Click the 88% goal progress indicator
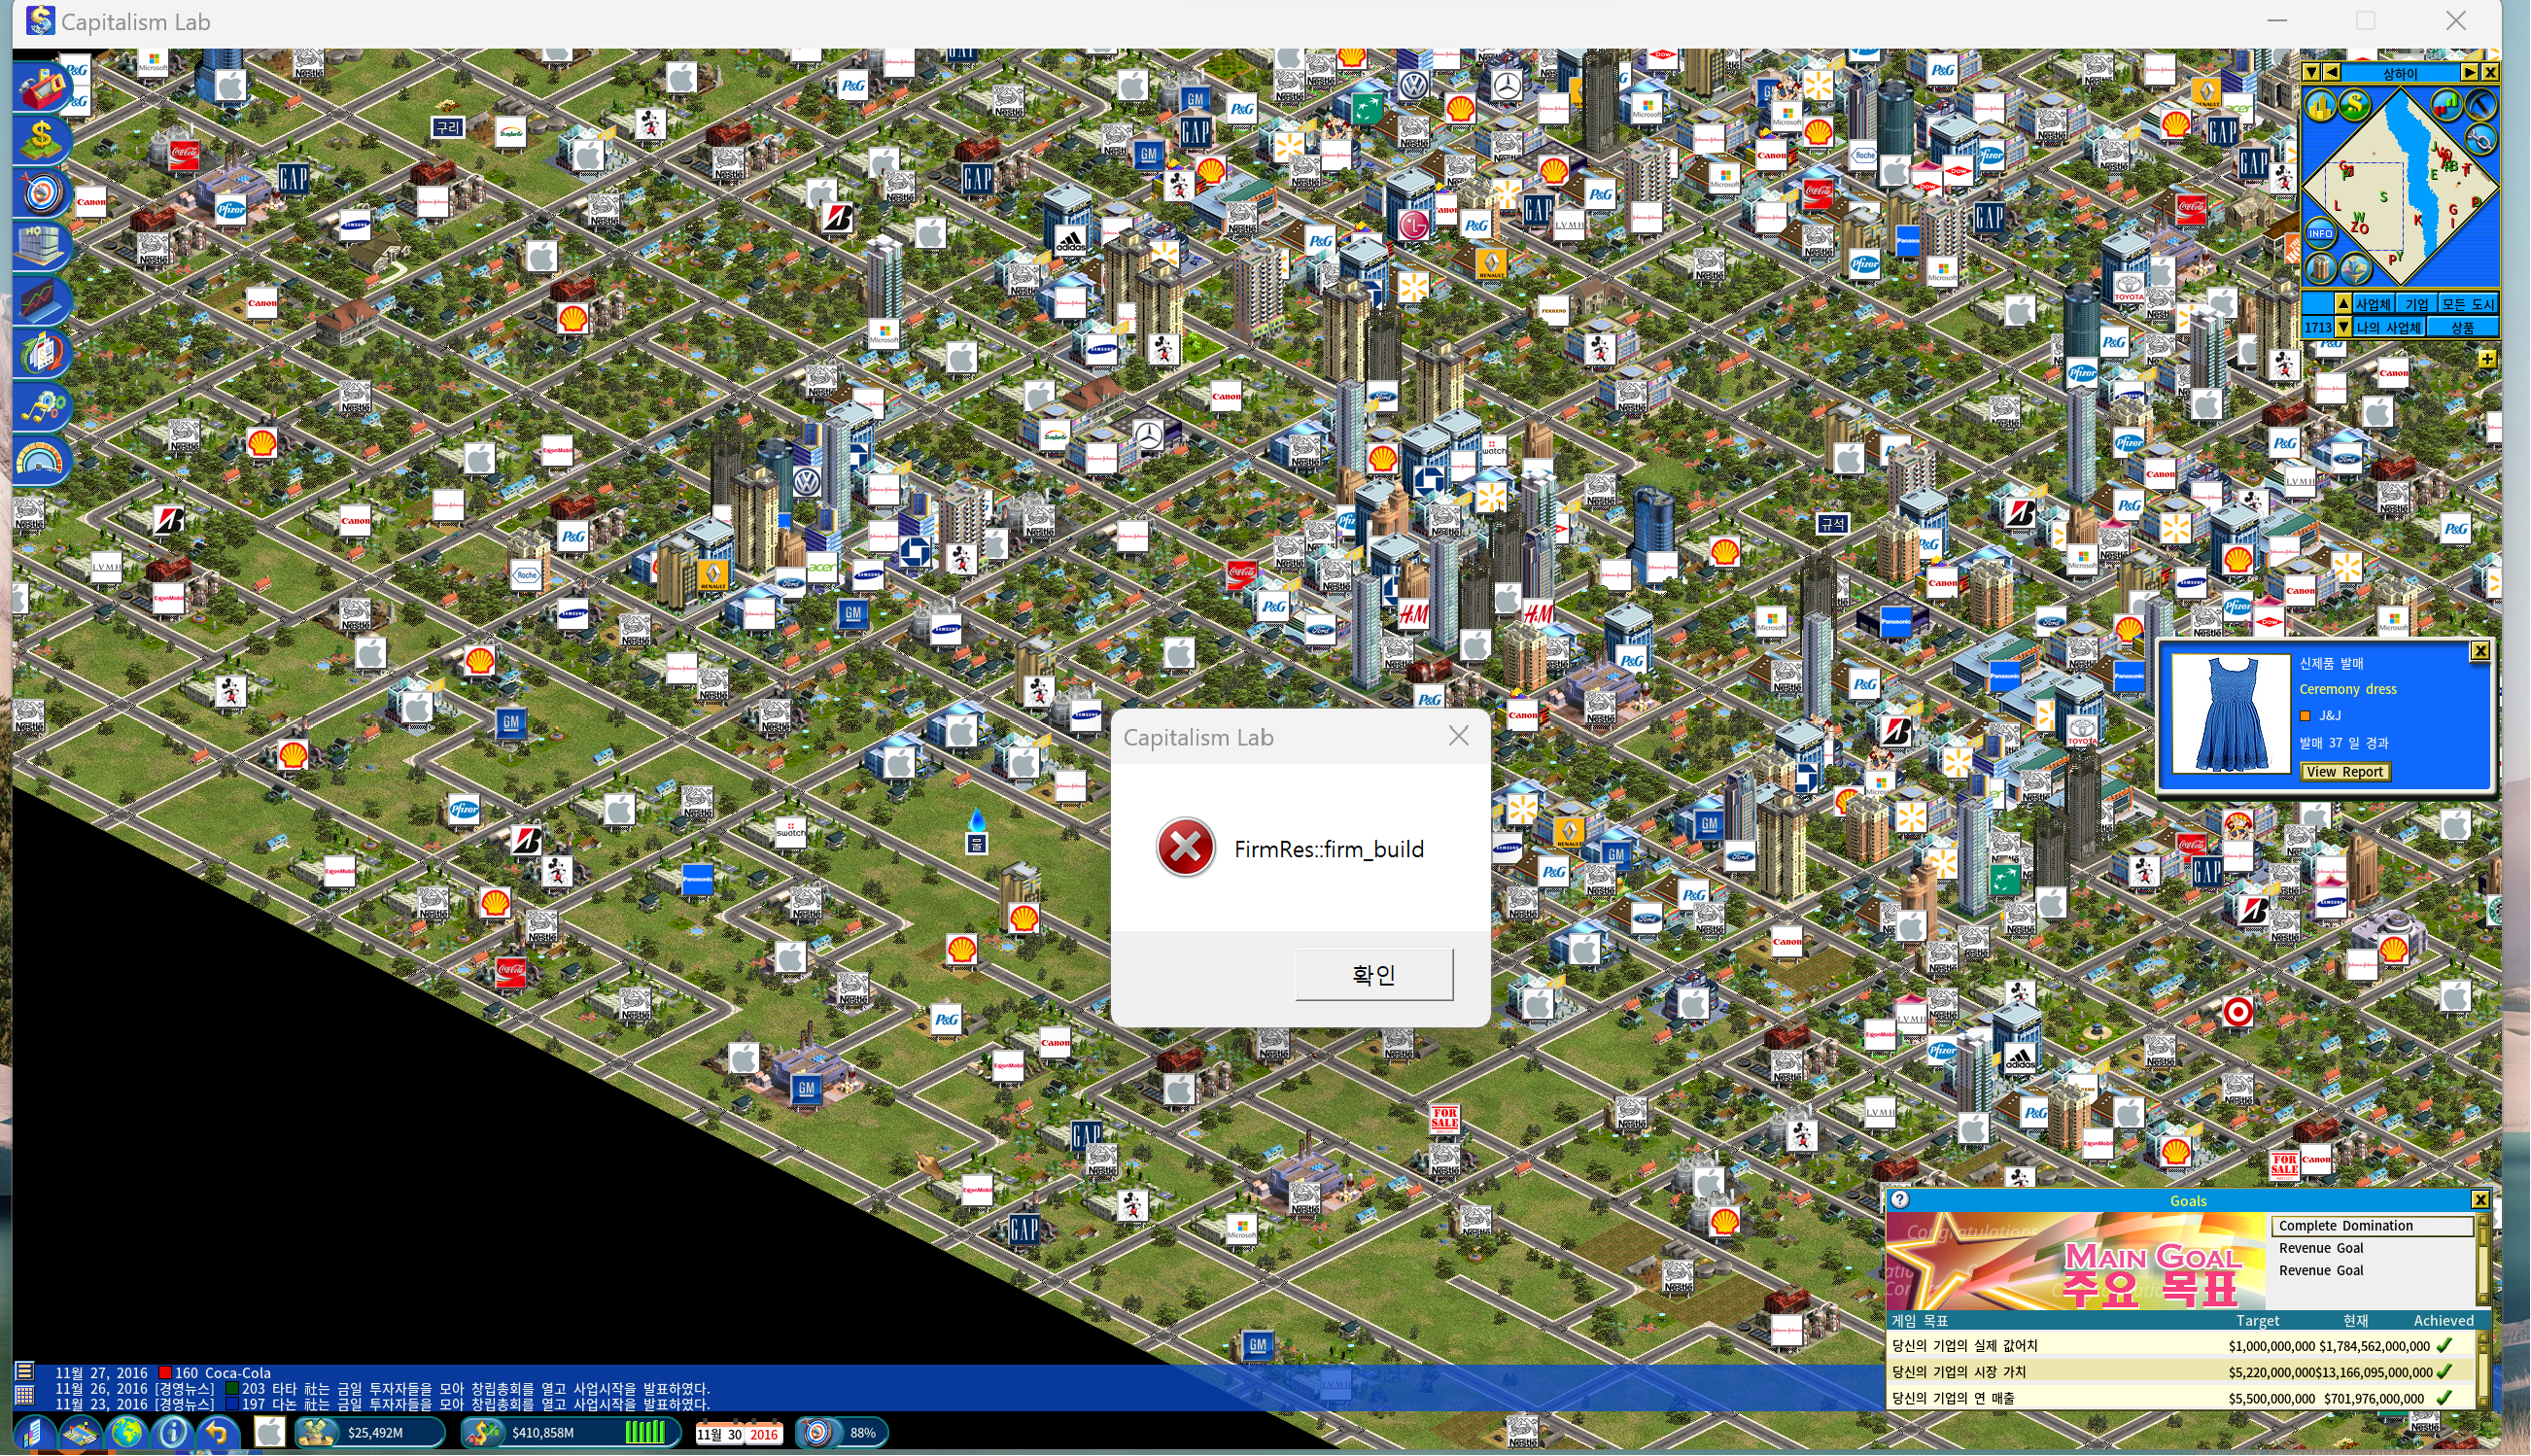 point(842,1433)
